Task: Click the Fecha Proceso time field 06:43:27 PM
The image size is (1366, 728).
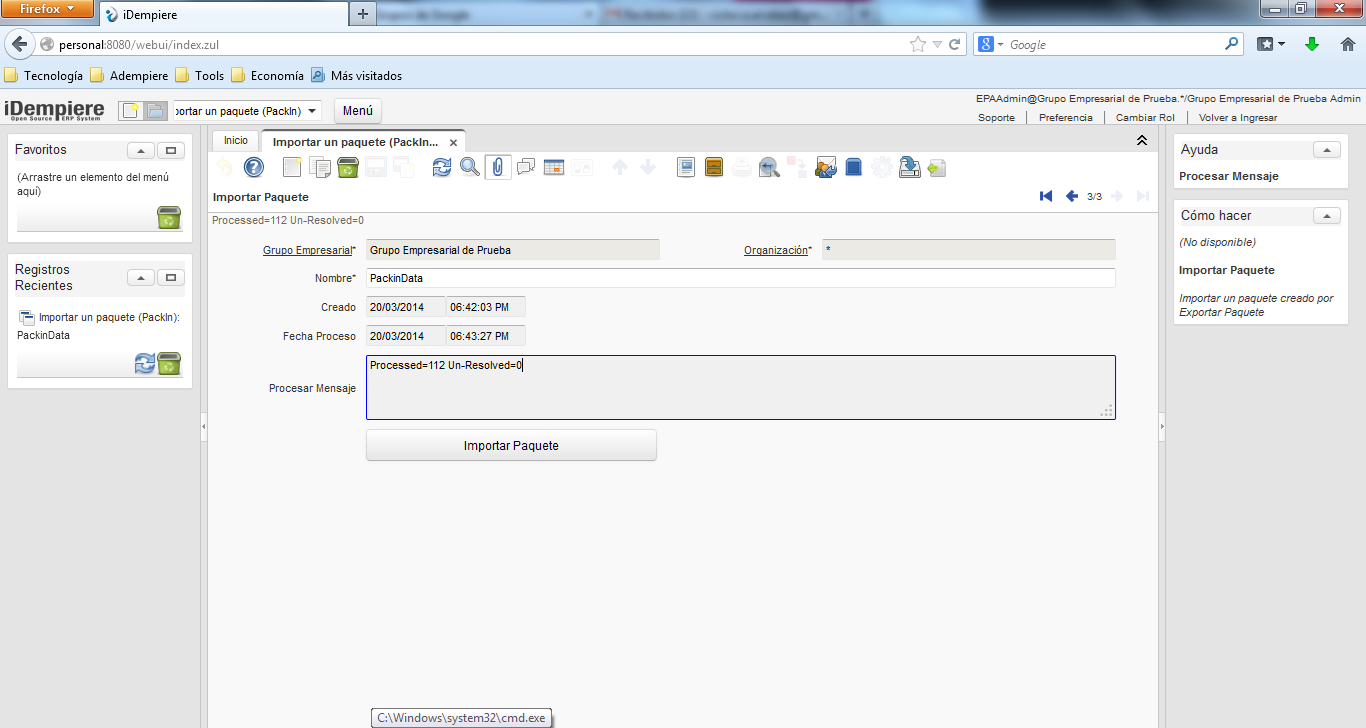Action: click(x=486, y=336)
